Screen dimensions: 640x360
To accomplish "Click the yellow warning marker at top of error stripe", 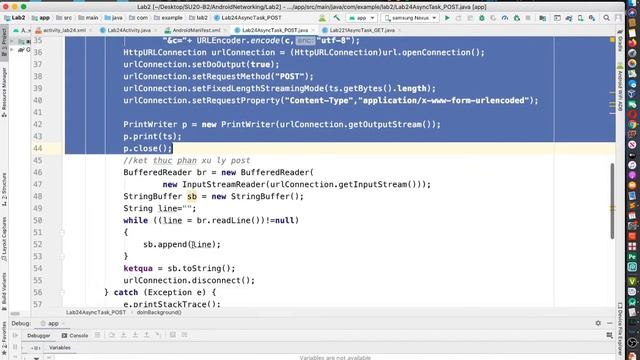I will click(612, 40).
